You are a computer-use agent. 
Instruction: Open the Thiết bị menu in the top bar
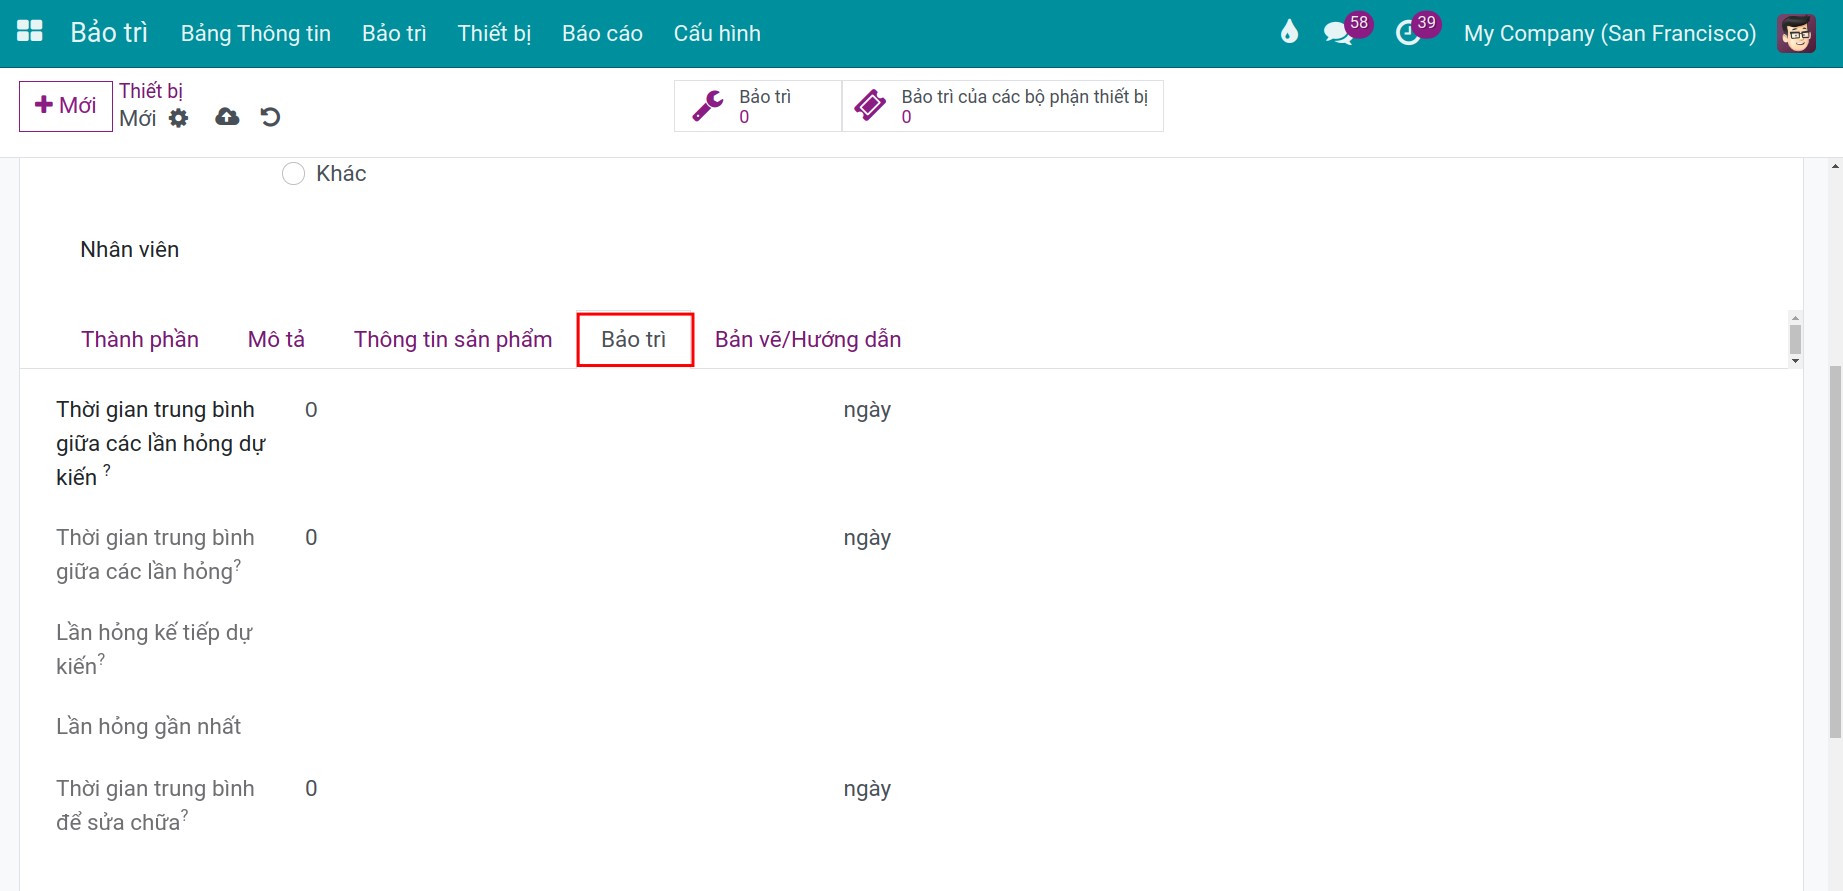(x=494, y=33)
